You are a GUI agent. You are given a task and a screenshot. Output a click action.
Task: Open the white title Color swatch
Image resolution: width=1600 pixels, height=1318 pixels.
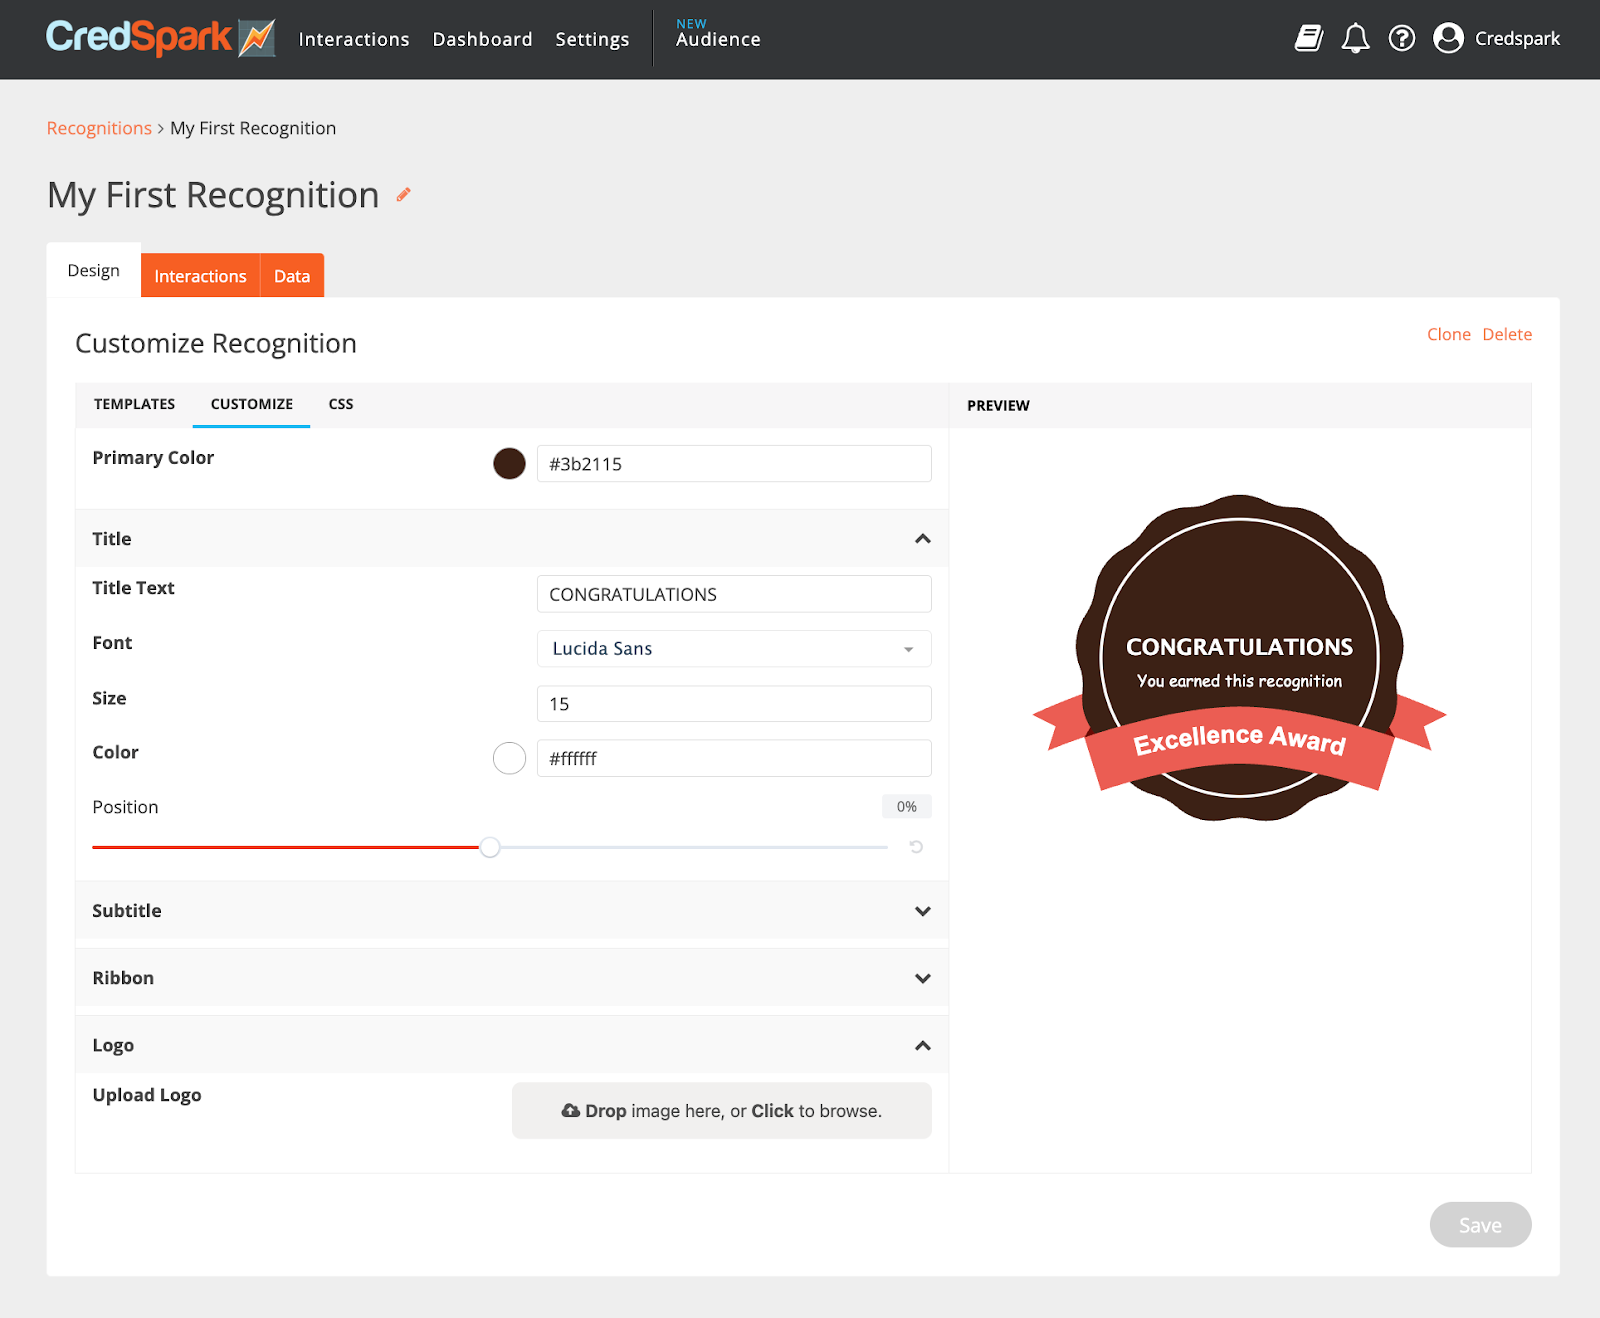coord(509,759)
